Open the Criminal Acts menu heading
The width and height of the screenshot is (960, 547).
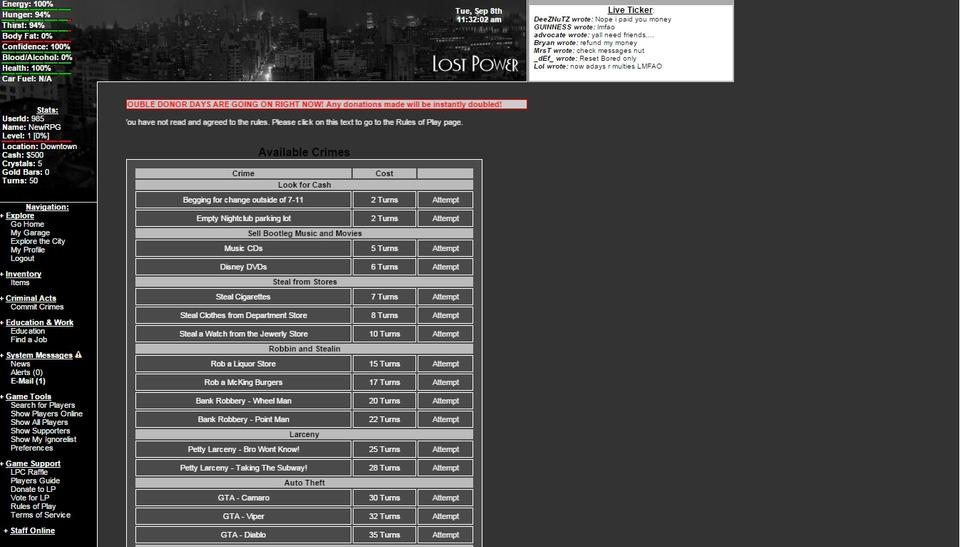point(31,298)
